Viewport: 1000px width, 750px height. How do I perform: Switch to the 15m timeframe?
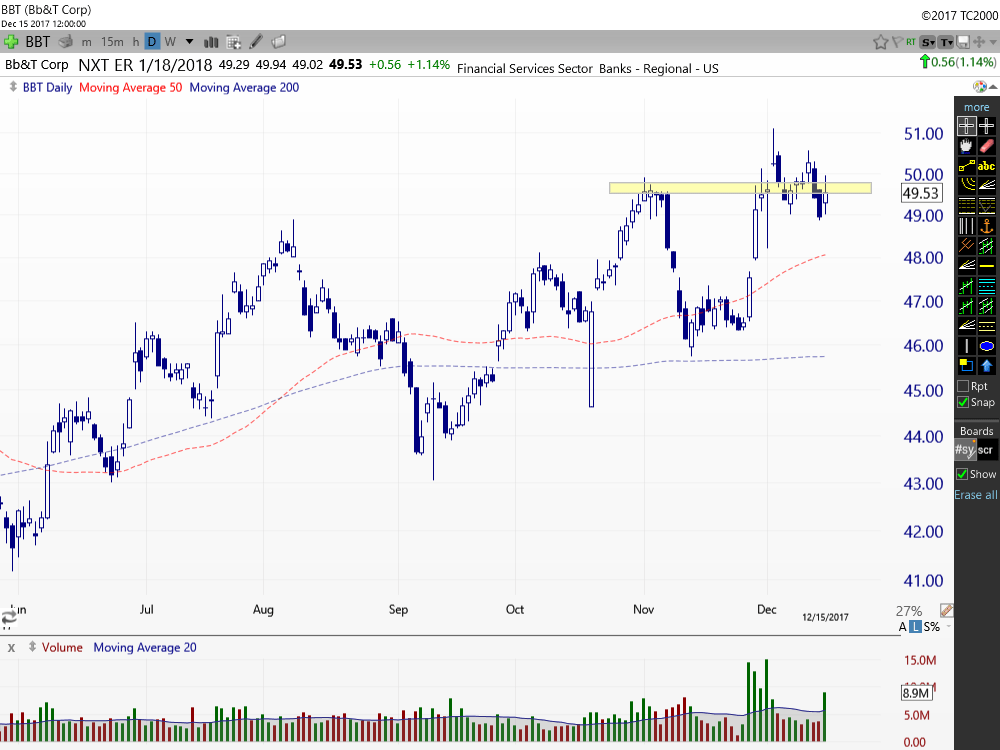click(x=112, y=42)
